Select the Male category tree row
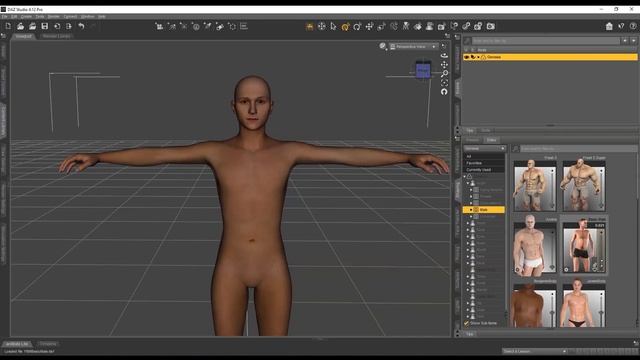The height and width of the screenshot is (360, 640). pyautogui.click(x=484, y=210)
